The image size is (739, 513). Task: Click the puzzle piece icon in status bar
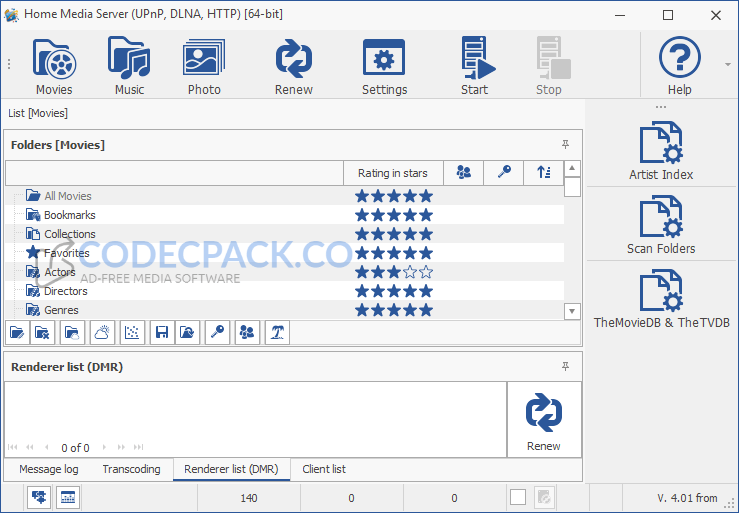(39, 497)
